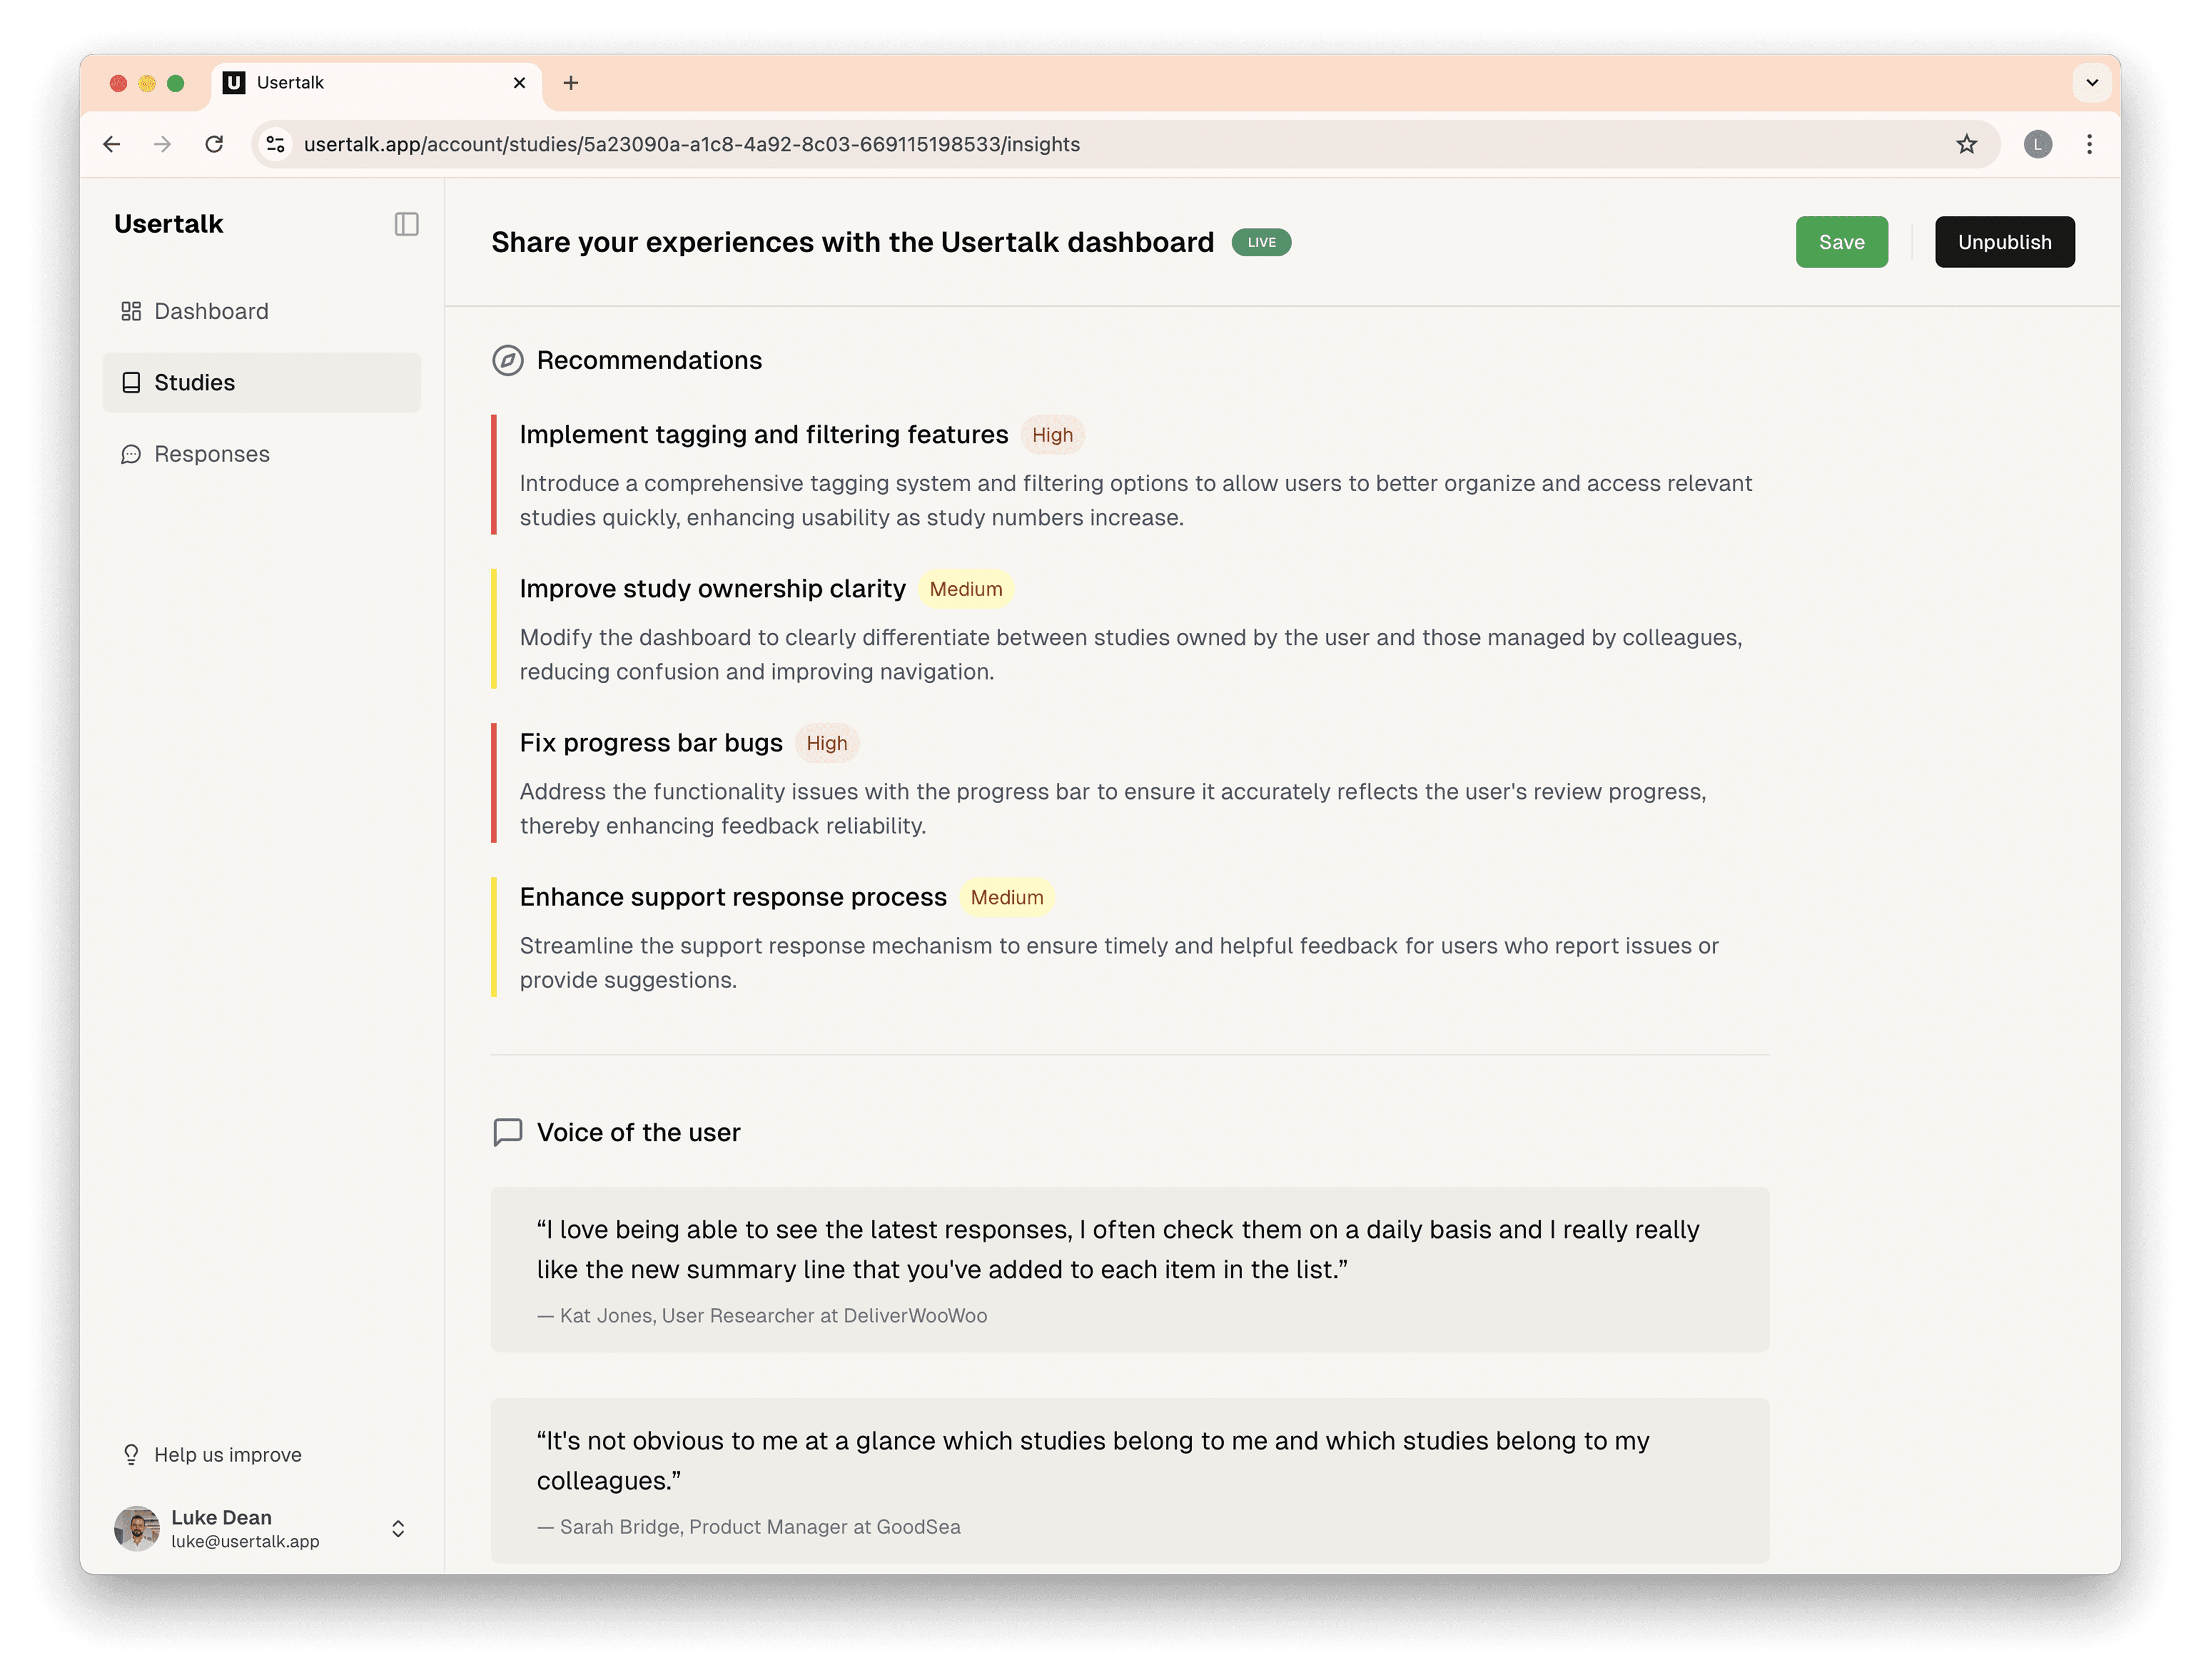This screenshot has height=1680, width=2201.
Task: Open the Chrome profile avatar L
Action: pos(2038,144)
